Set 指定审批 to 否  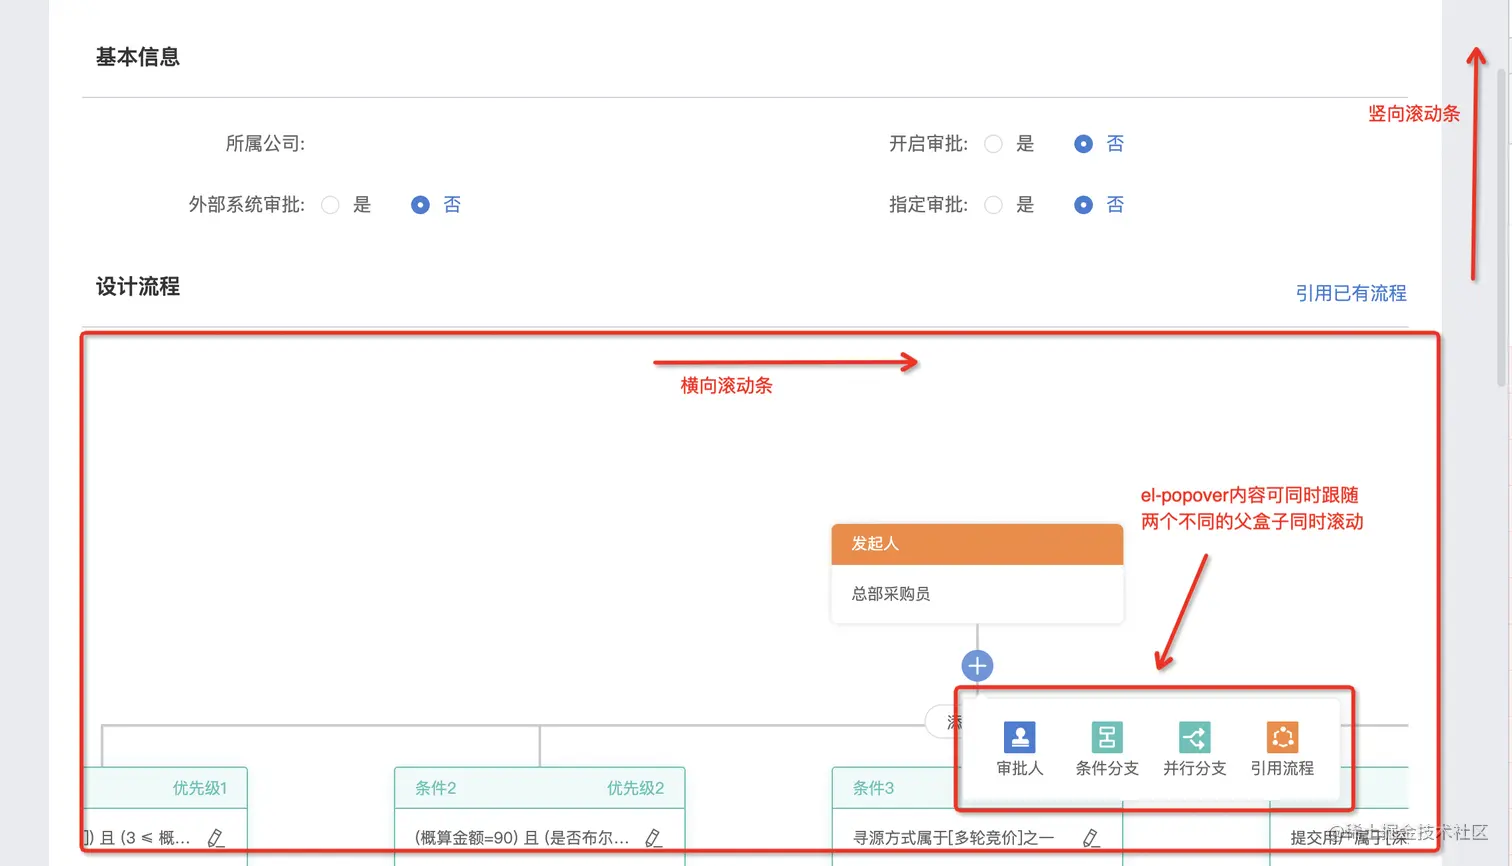[1083, 205]
